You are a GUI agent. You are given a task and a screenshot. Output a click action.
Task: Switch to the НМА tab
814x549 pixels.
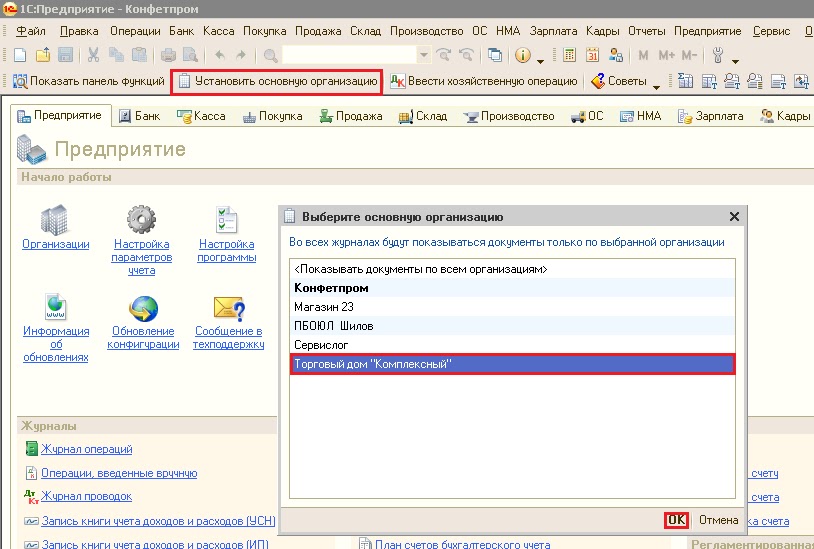tap(640, 116)
